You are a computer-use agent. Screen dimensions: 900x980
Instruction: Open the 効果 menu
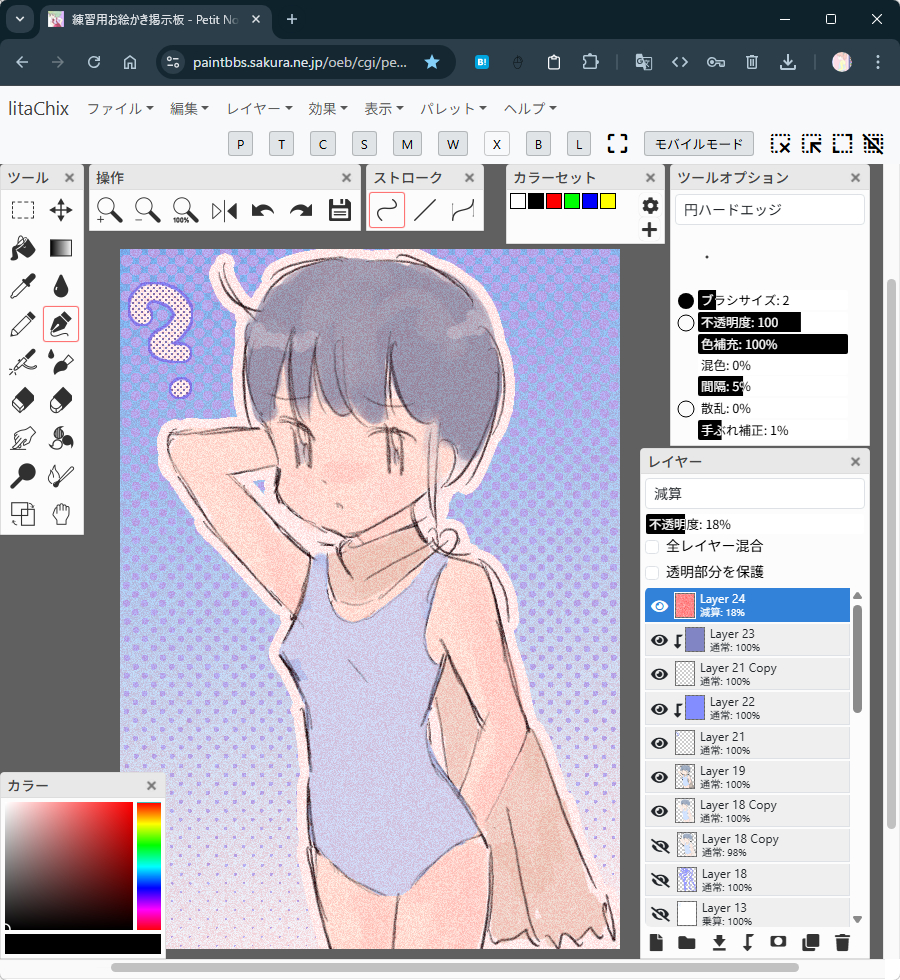point(328,108)
